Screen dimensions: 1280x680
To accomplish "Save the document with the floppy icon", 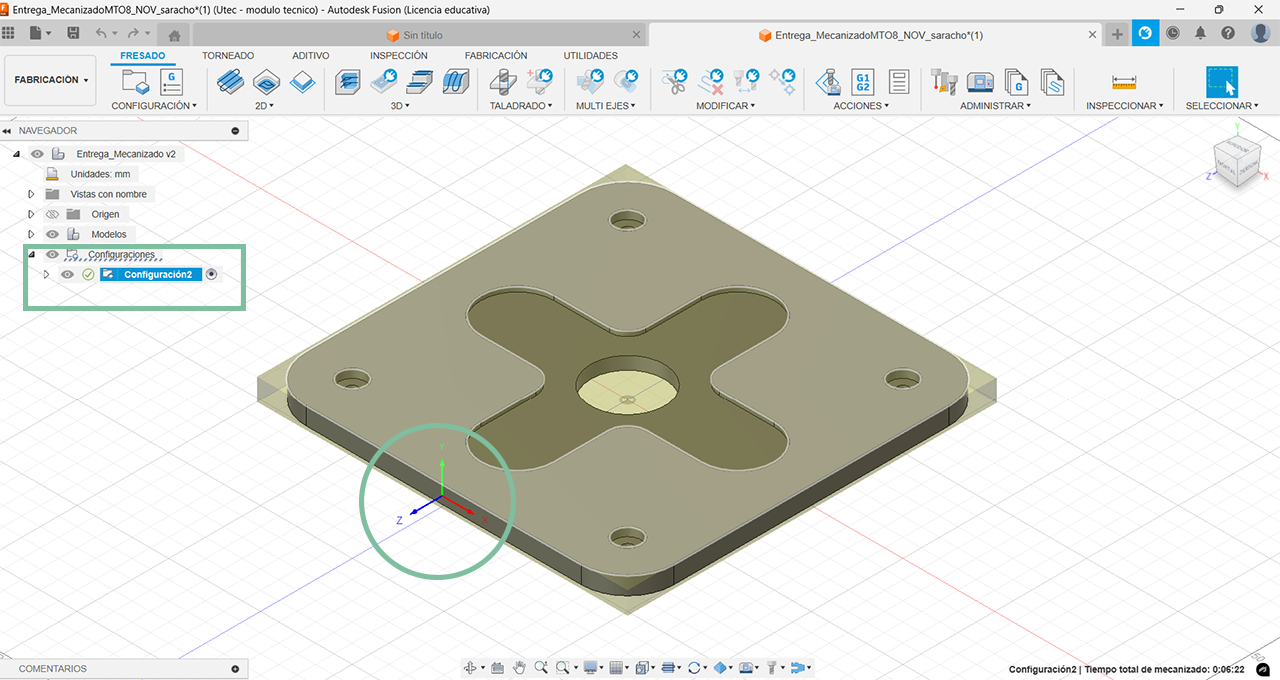I will [x=73, y=33].
